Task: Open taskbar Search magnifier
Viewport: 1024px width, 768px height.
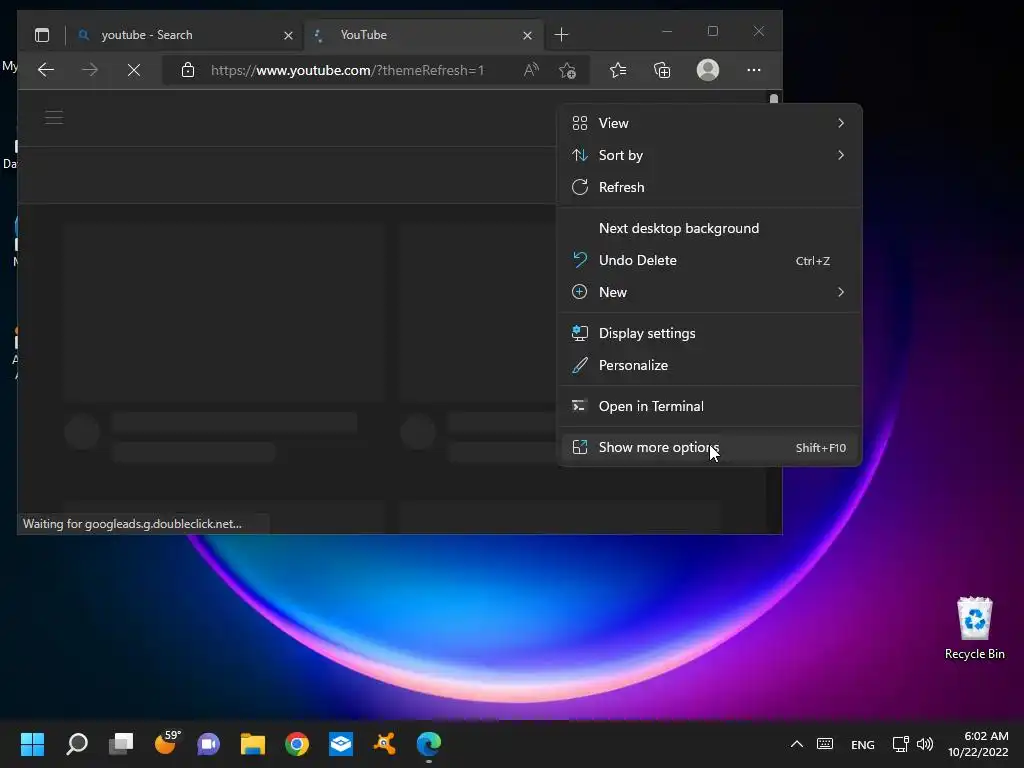Action: (x=77, y=744)
